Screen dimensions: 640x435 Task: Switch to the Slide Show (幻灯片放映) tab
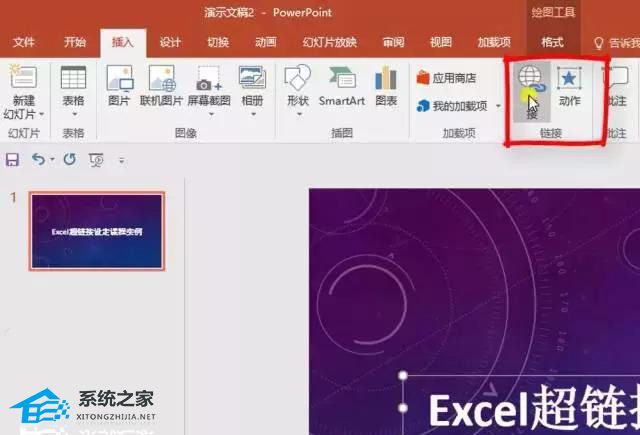coord(330,42)
